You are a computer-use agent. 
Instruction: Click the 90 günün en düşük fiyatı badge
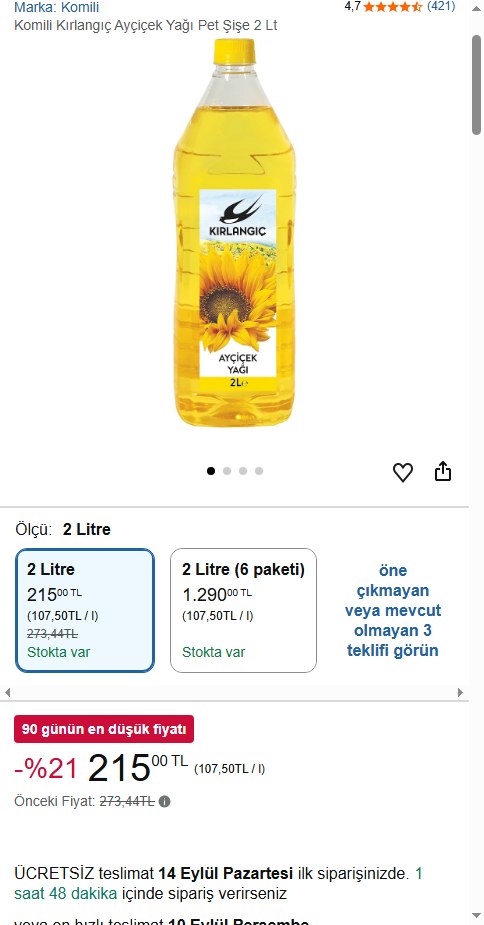pyautogui.click(x=104, y=729)
